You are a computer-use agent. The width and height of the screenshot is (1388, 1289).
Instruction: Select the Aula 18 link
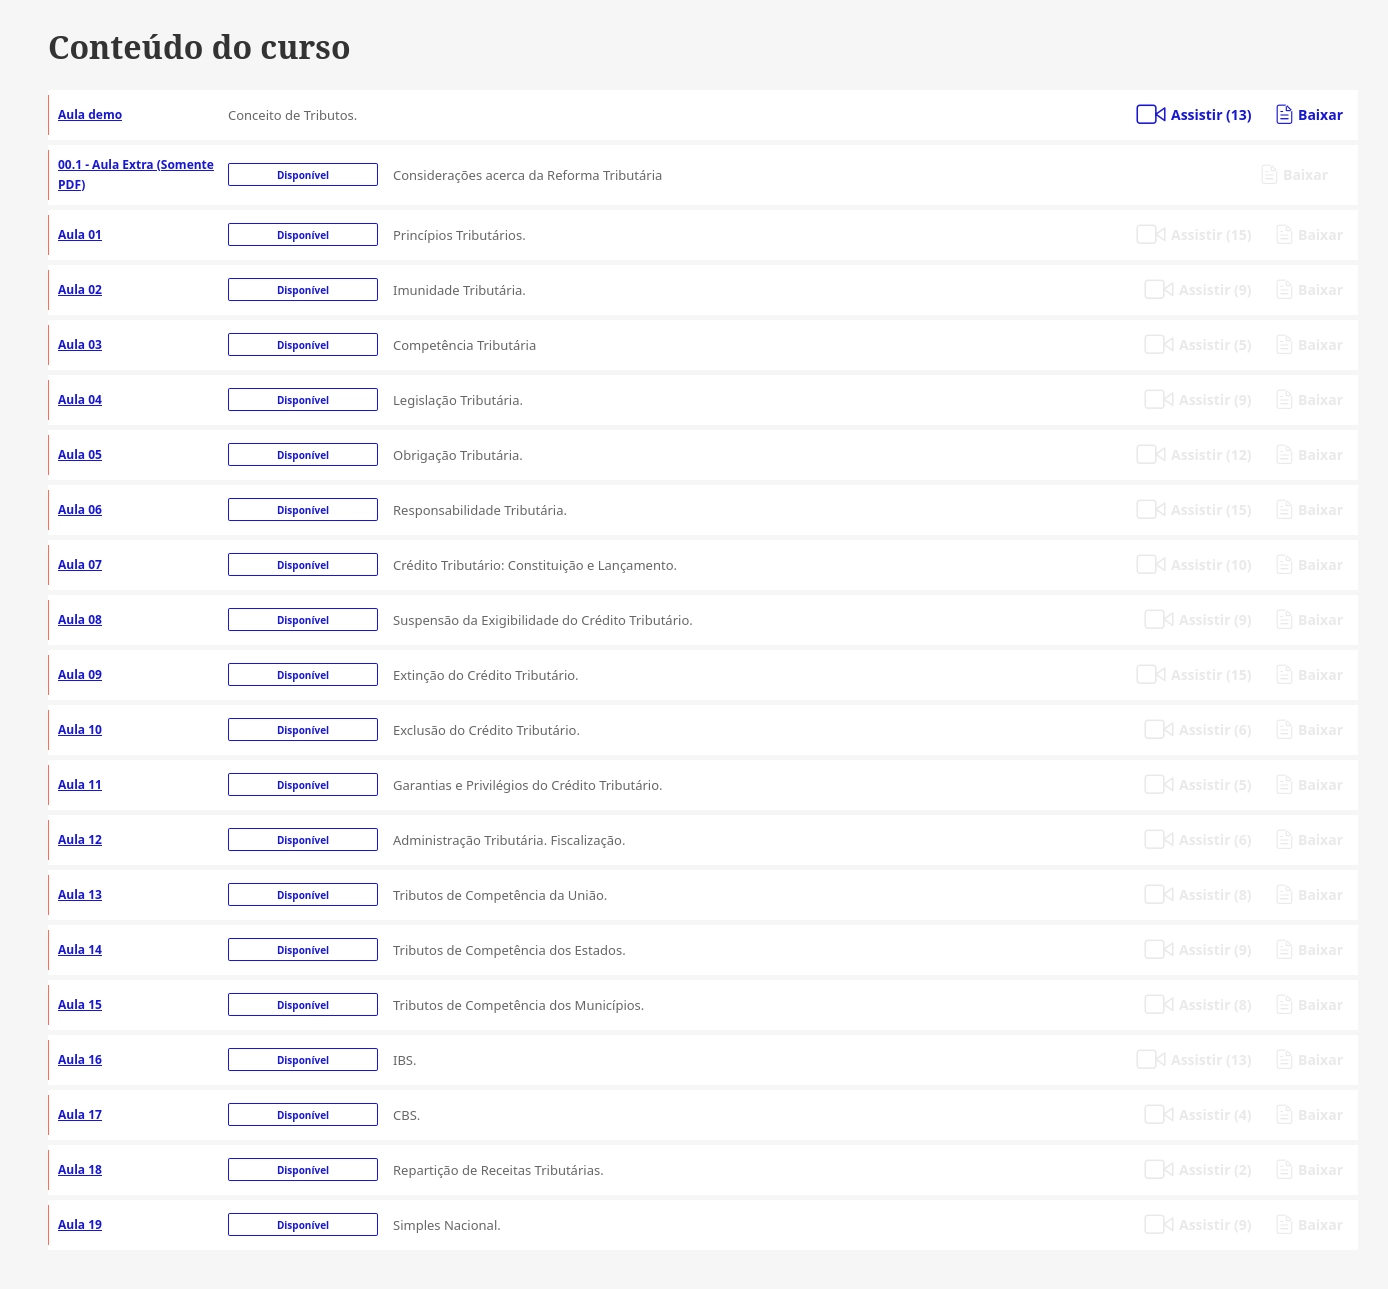point(80,1170)
